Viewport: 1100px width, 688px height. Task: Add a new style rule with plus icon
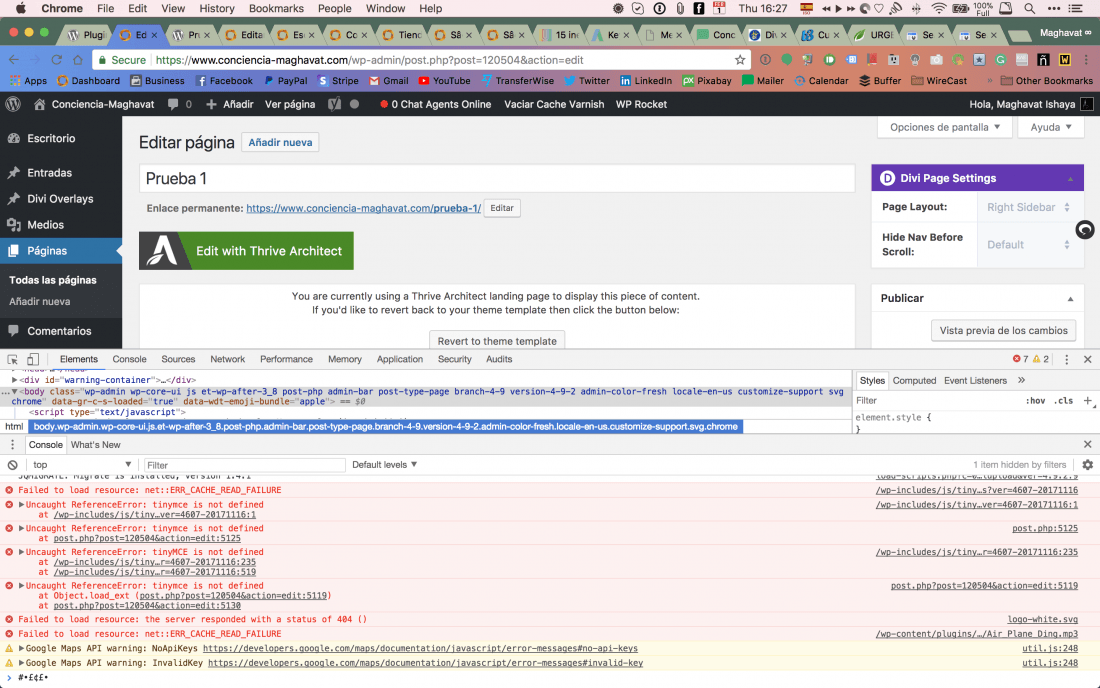pyautogui.click(x=1088, y=400)
